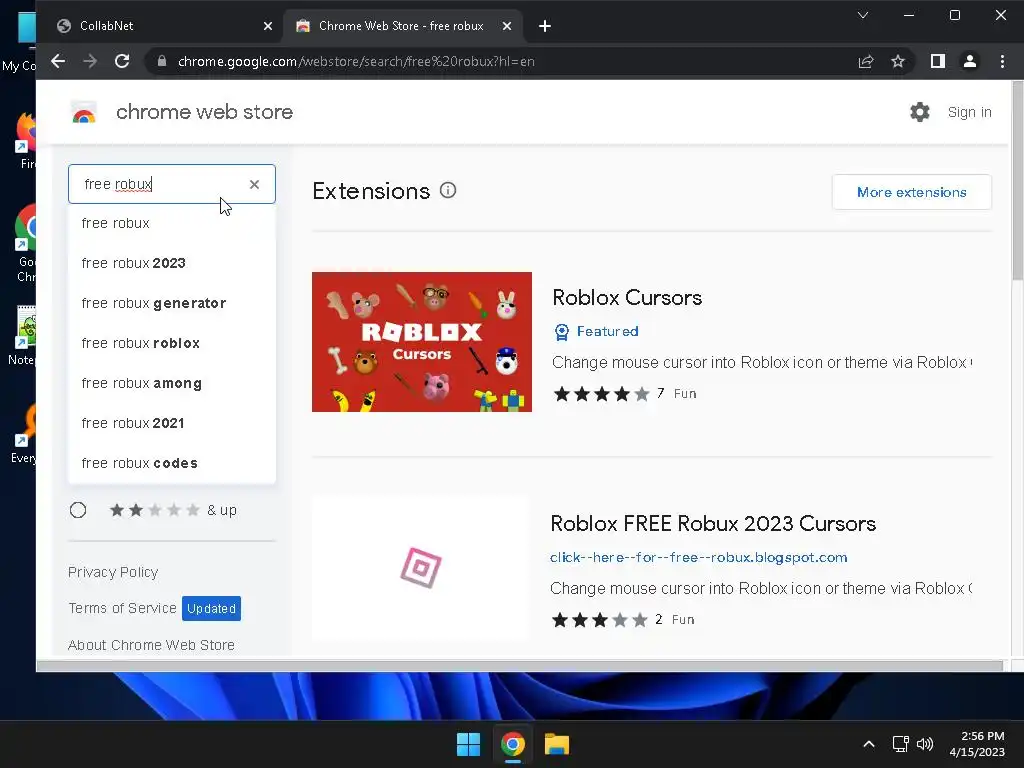Image resolution: width=1024 pixels, height=768 pixels.
Task: Show hidden system tray icons
Action: [x=869, y=744]
